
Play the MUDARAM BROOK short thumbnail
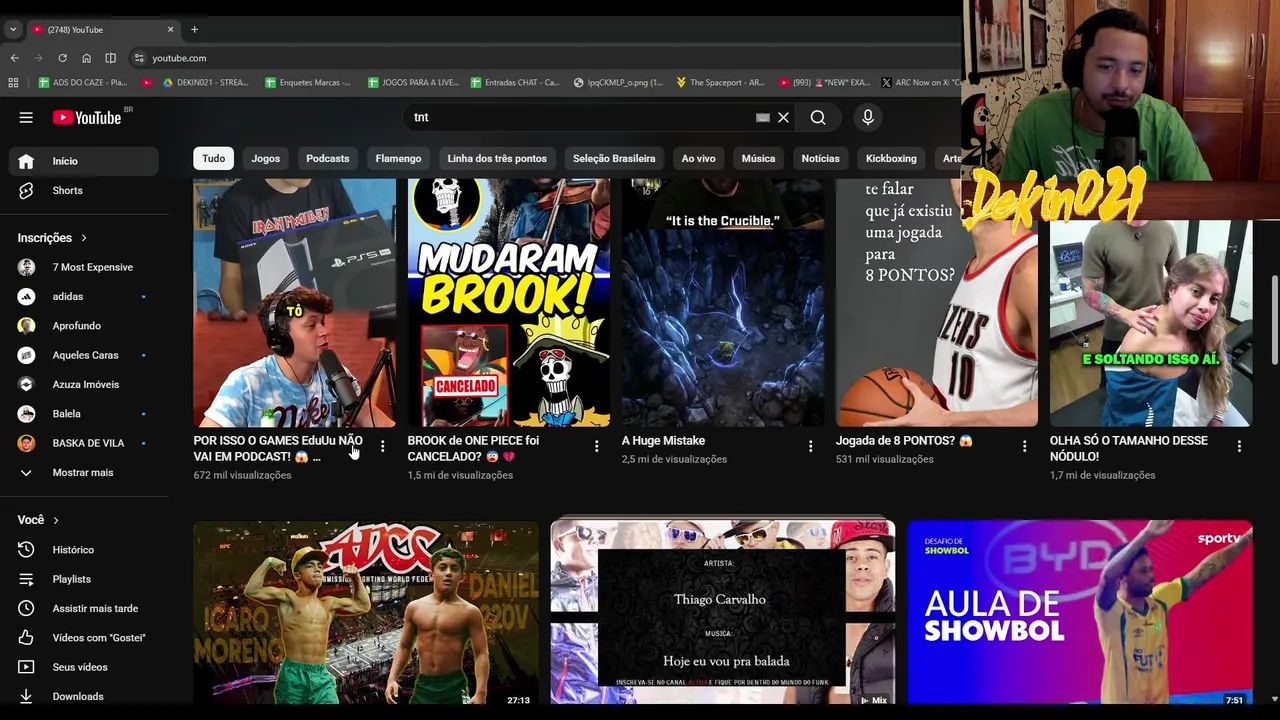(x=509, y=303)
